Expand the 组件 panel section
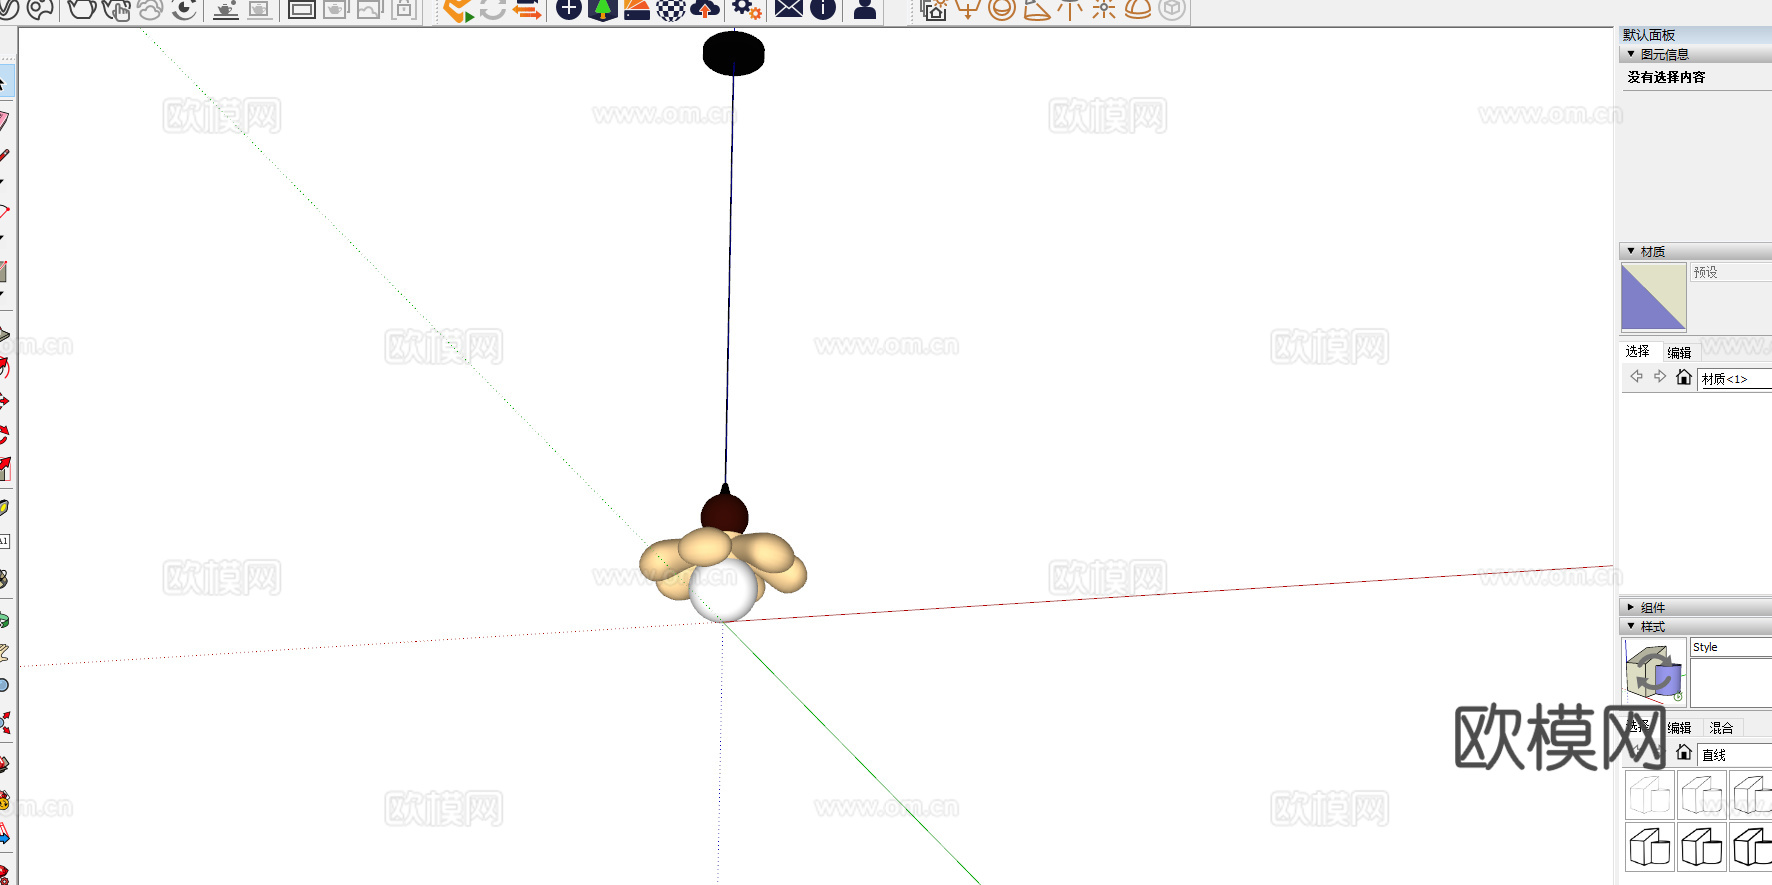The image size is (1772, 885). tap(1631, 607)
